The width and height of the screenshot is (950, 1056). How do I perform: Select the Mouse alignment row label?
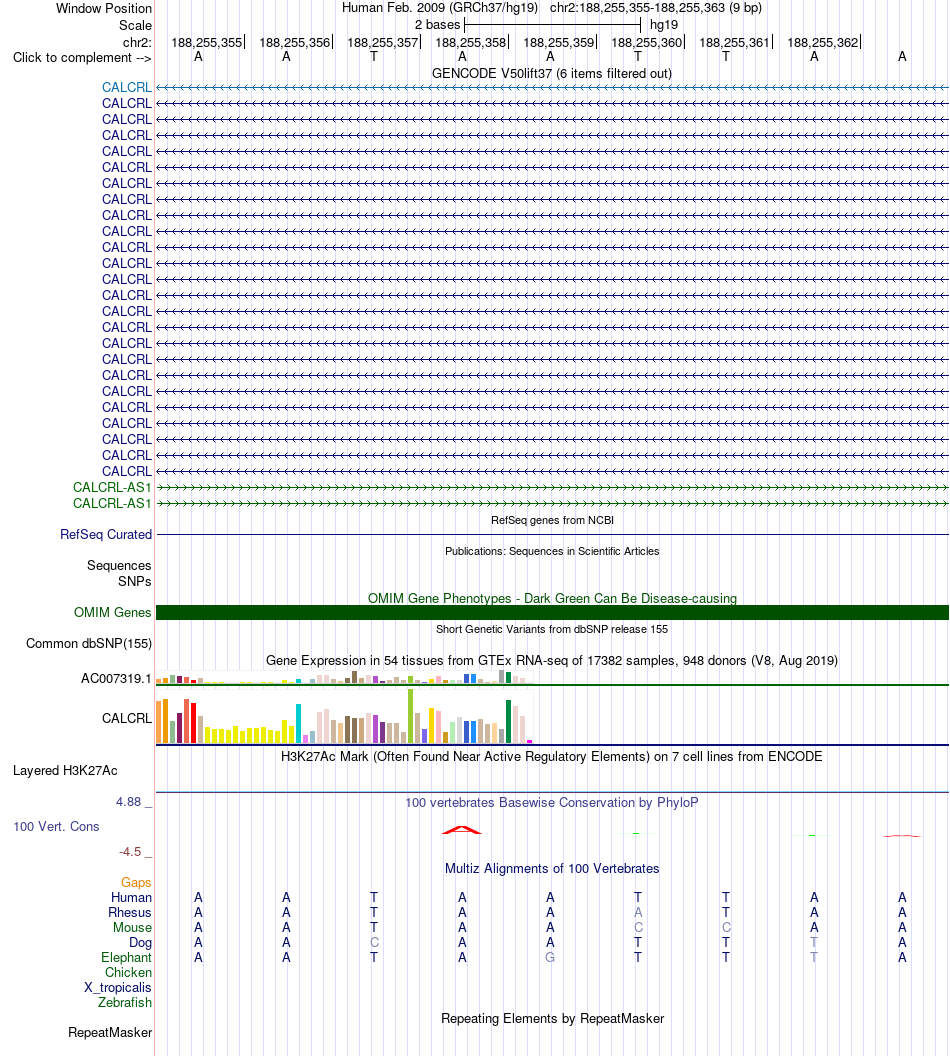click(133, 928)
